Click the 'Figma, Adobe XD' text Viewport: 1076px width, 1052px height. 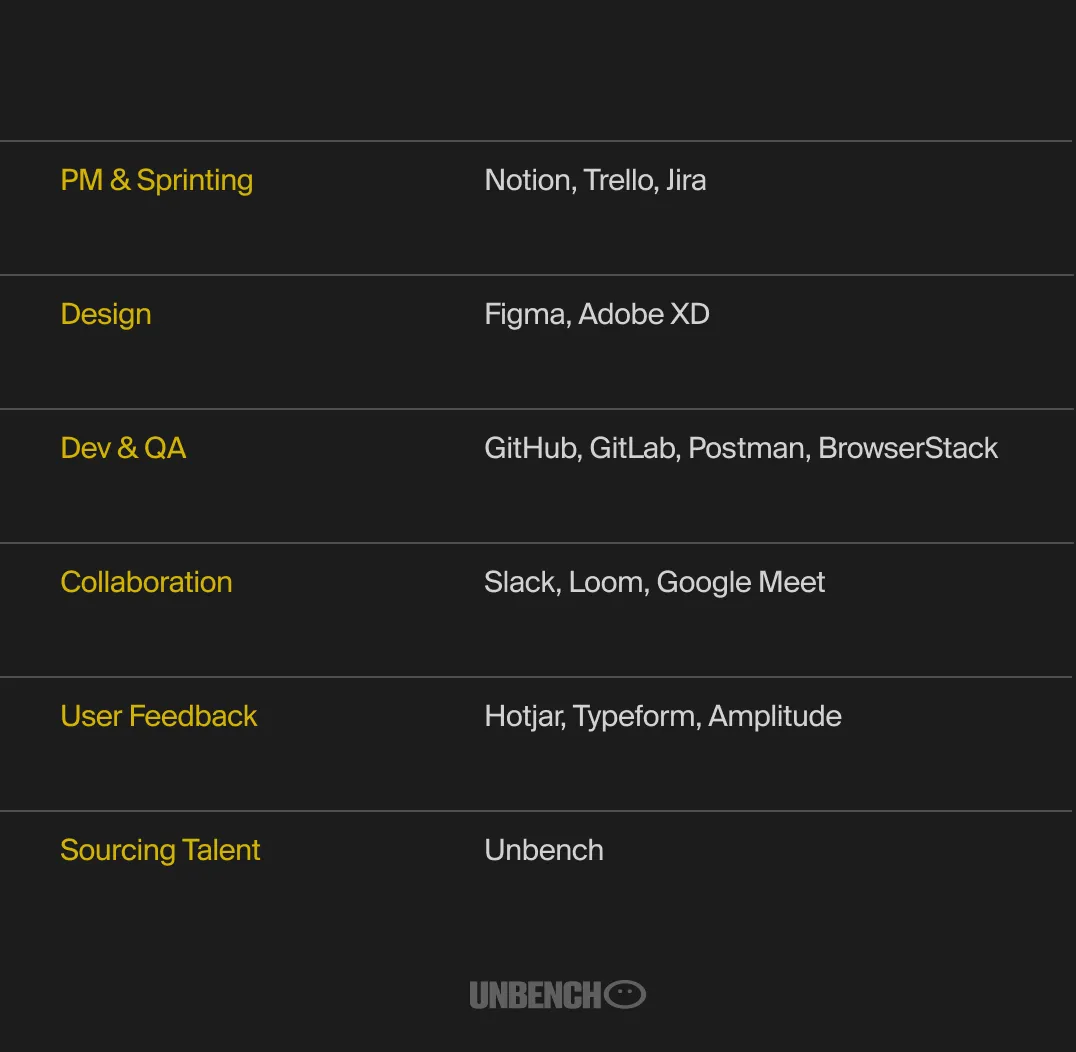coord(597,314)
